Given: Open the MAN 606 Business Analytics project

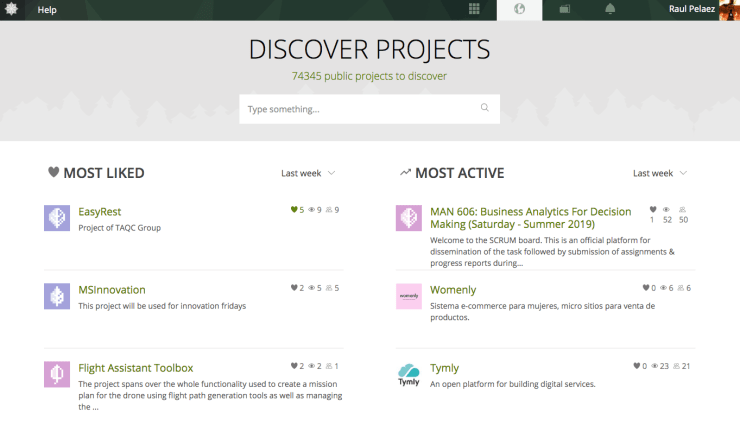Looking at the screenshot, I should coord(530,218).
